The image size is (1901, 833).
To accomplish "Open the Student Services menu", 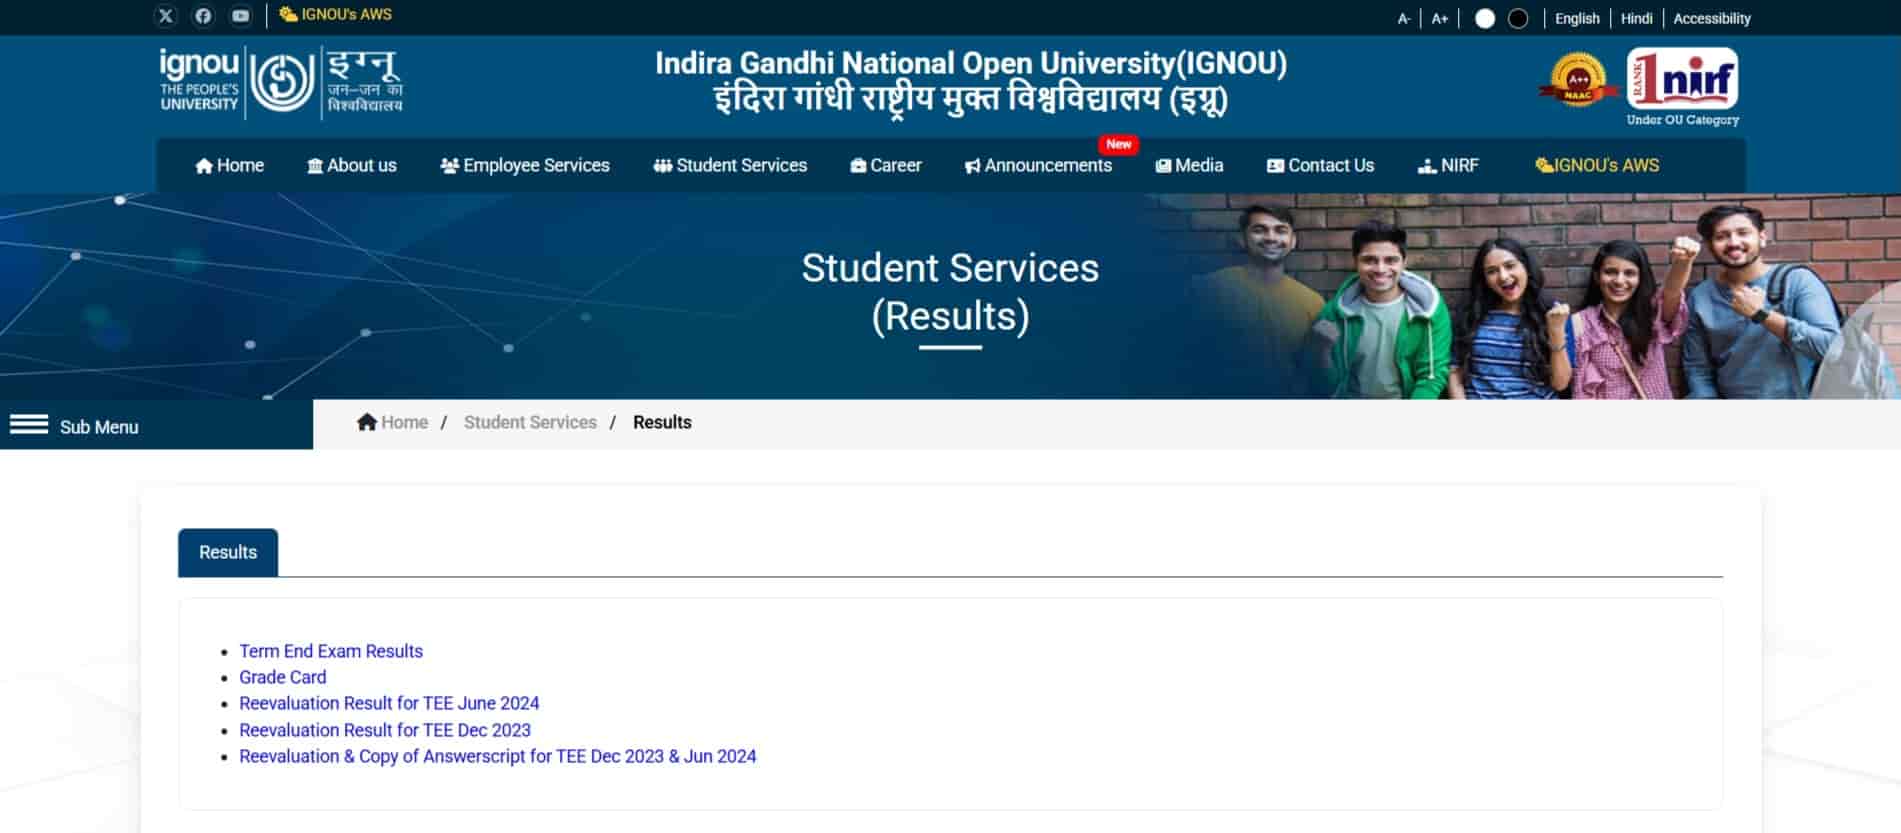I will coord(730,165).
